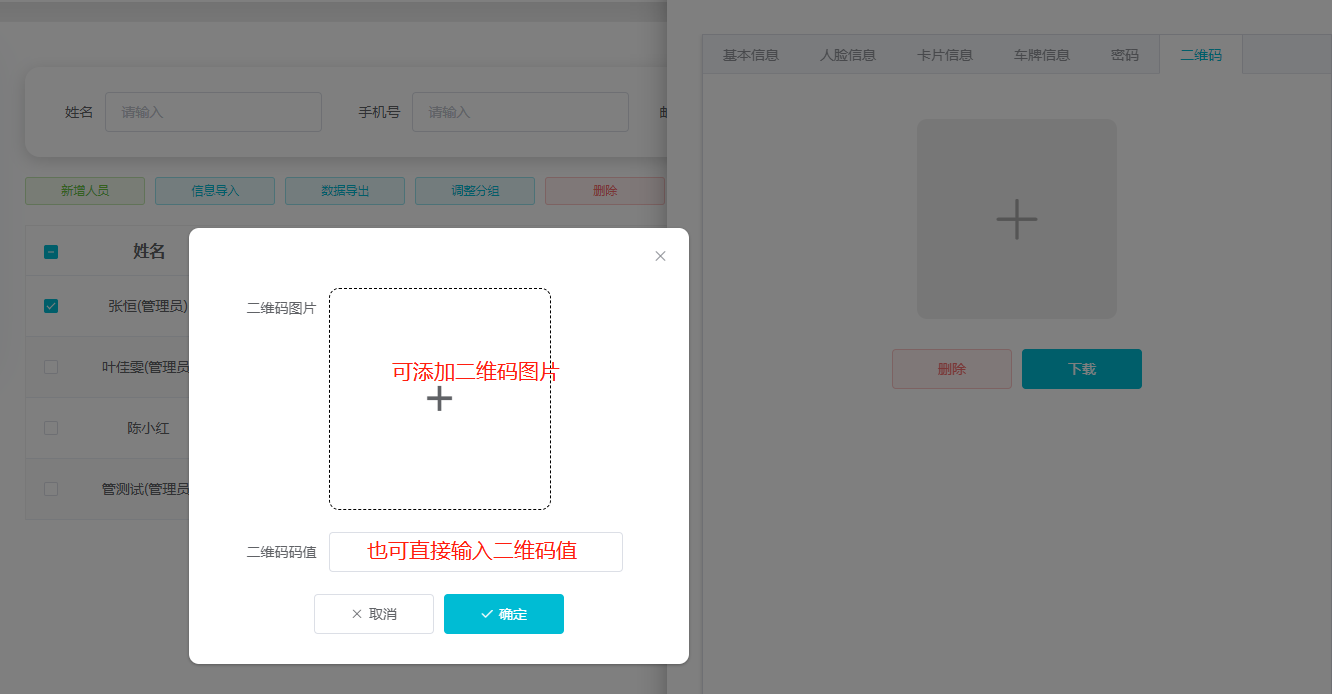Viewport: 1332px width, 694px height.
Task: Click the name 陈小红 in the table
Action: coord(148,428)
